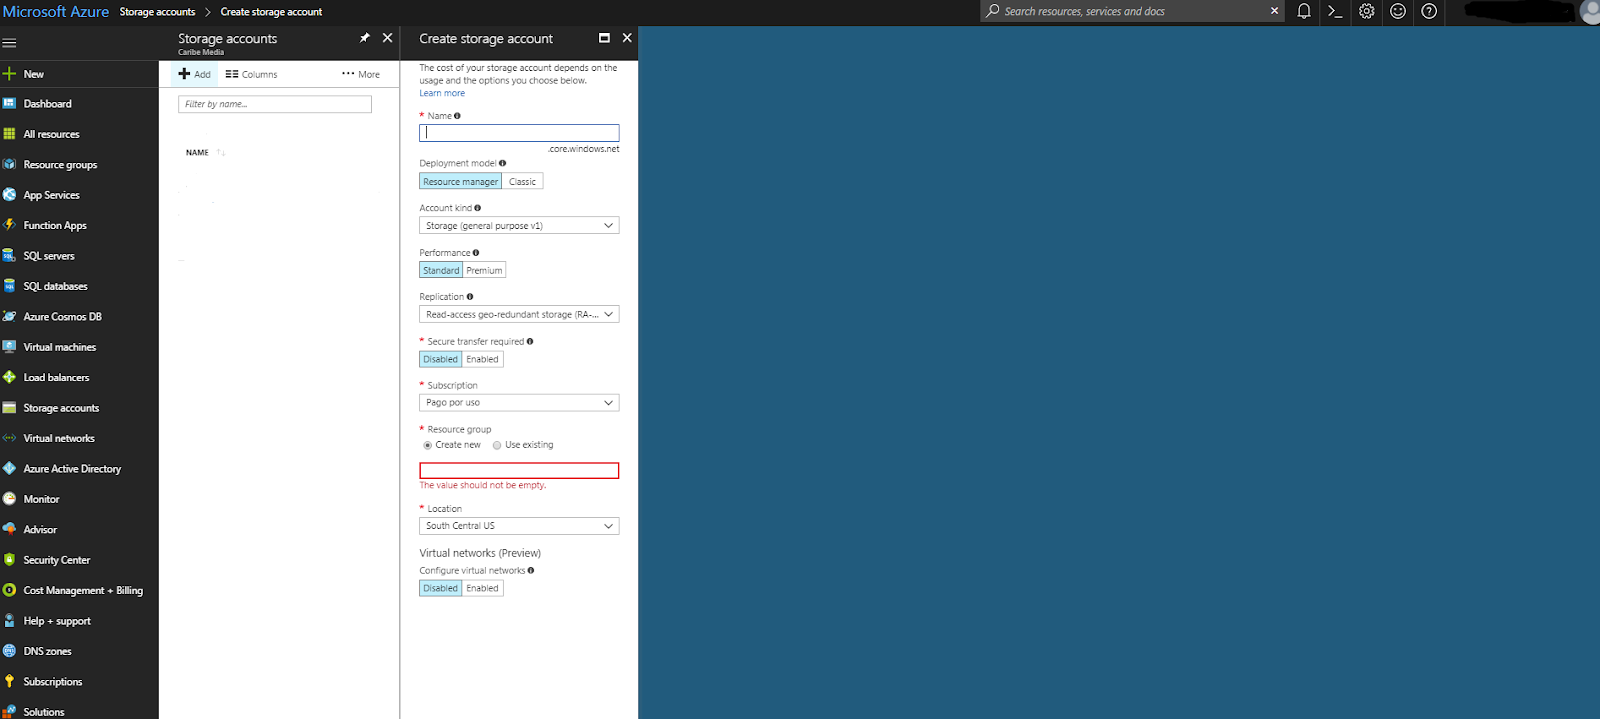
Task: Open the portal settings gear icon
Action: point(1366,11)
